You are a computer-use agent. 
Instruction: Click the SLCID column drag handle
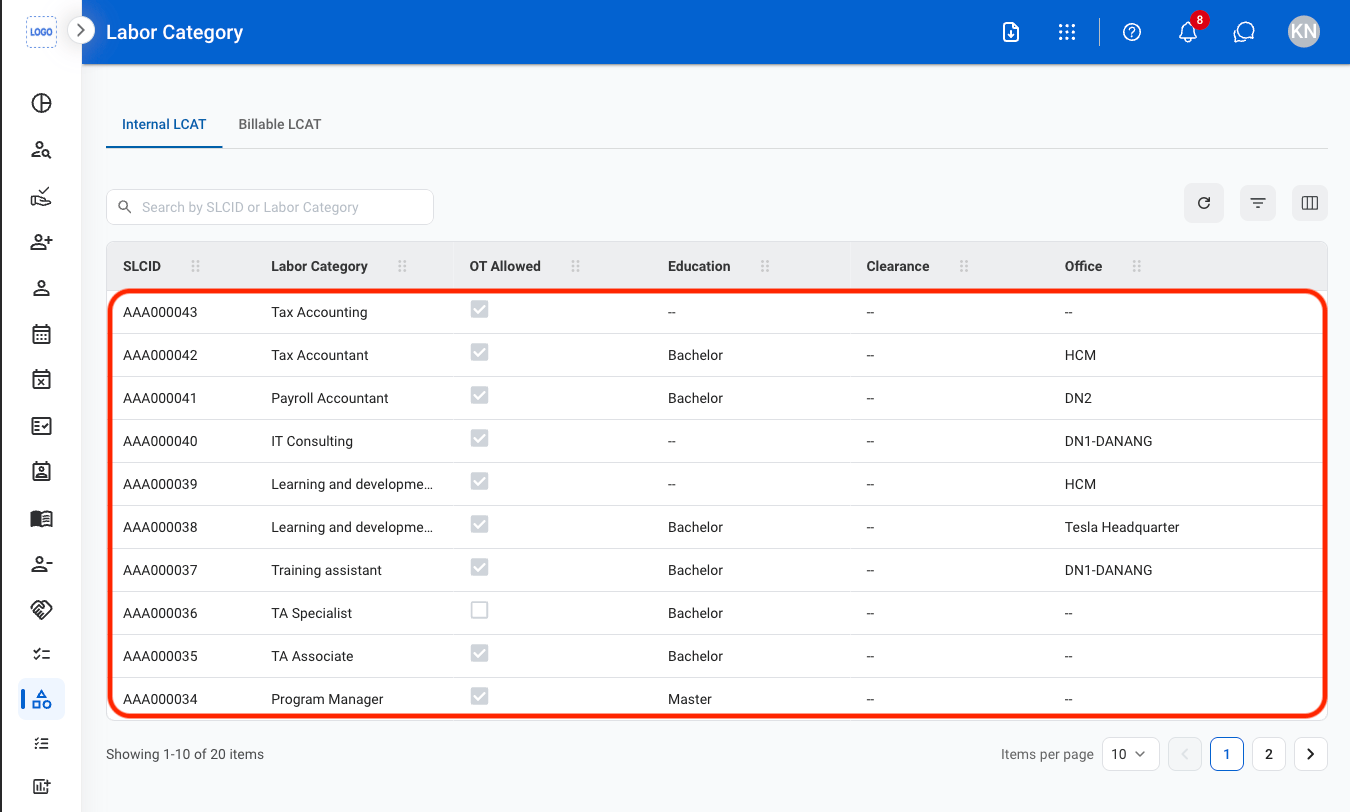196,266
